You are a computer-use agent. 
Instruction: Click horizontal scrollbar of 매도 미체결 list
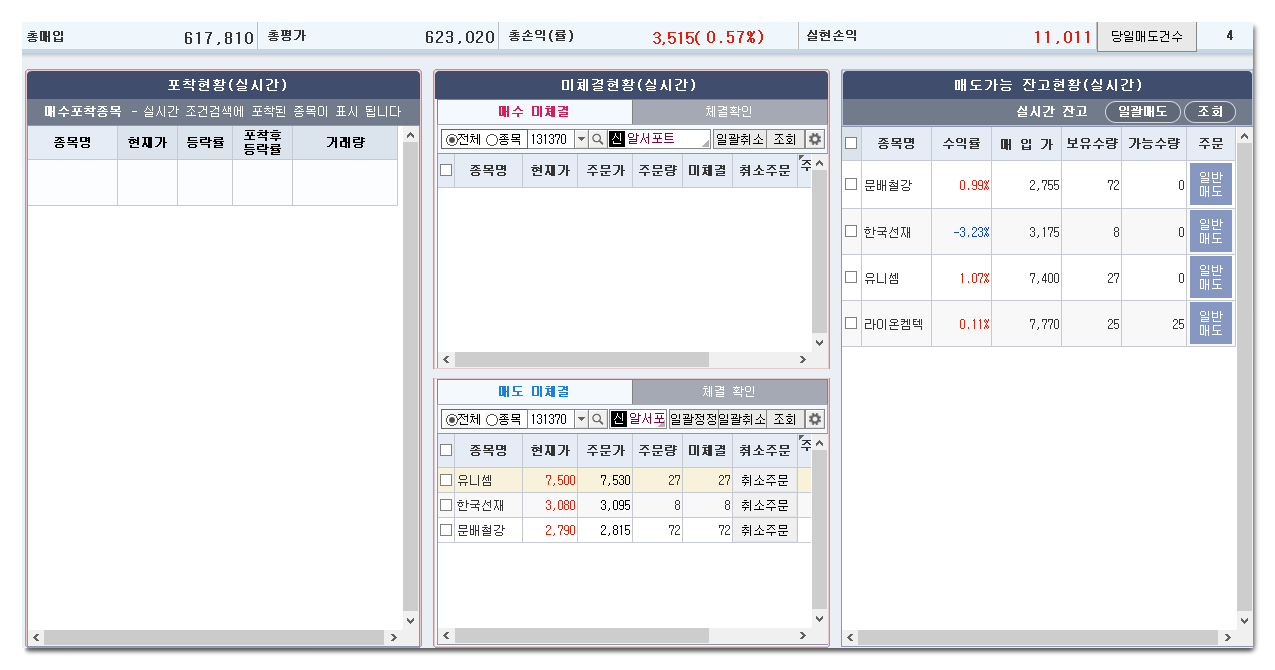[x=581, y=635]
